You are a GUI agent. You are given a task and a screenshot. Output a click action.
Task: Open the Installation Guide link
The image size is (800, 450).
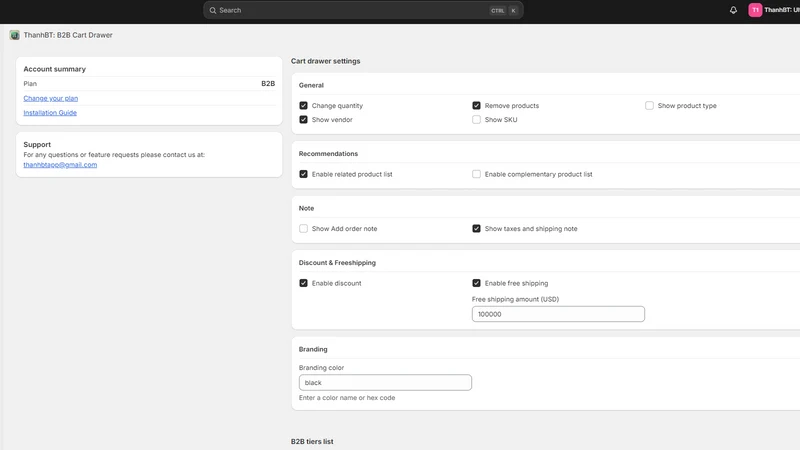click(x=50, y=113)
